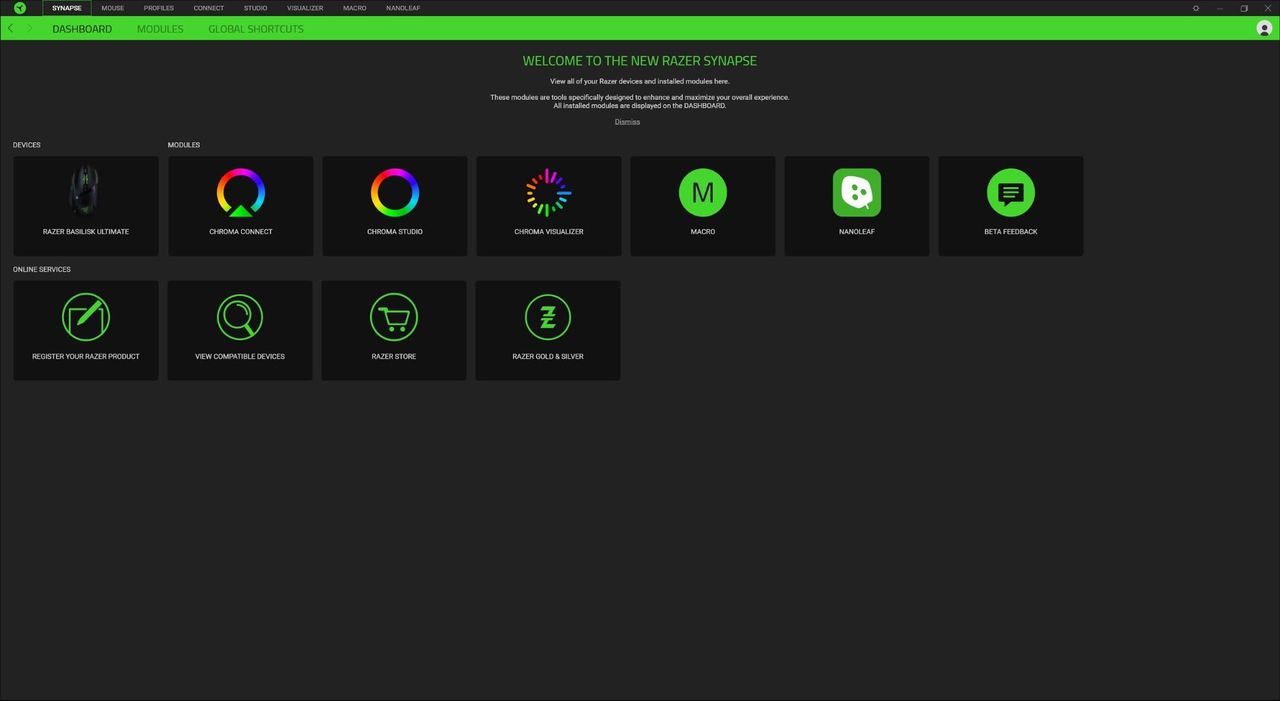
Task: Dismiss the welcome message
Action: pos(627,122)
